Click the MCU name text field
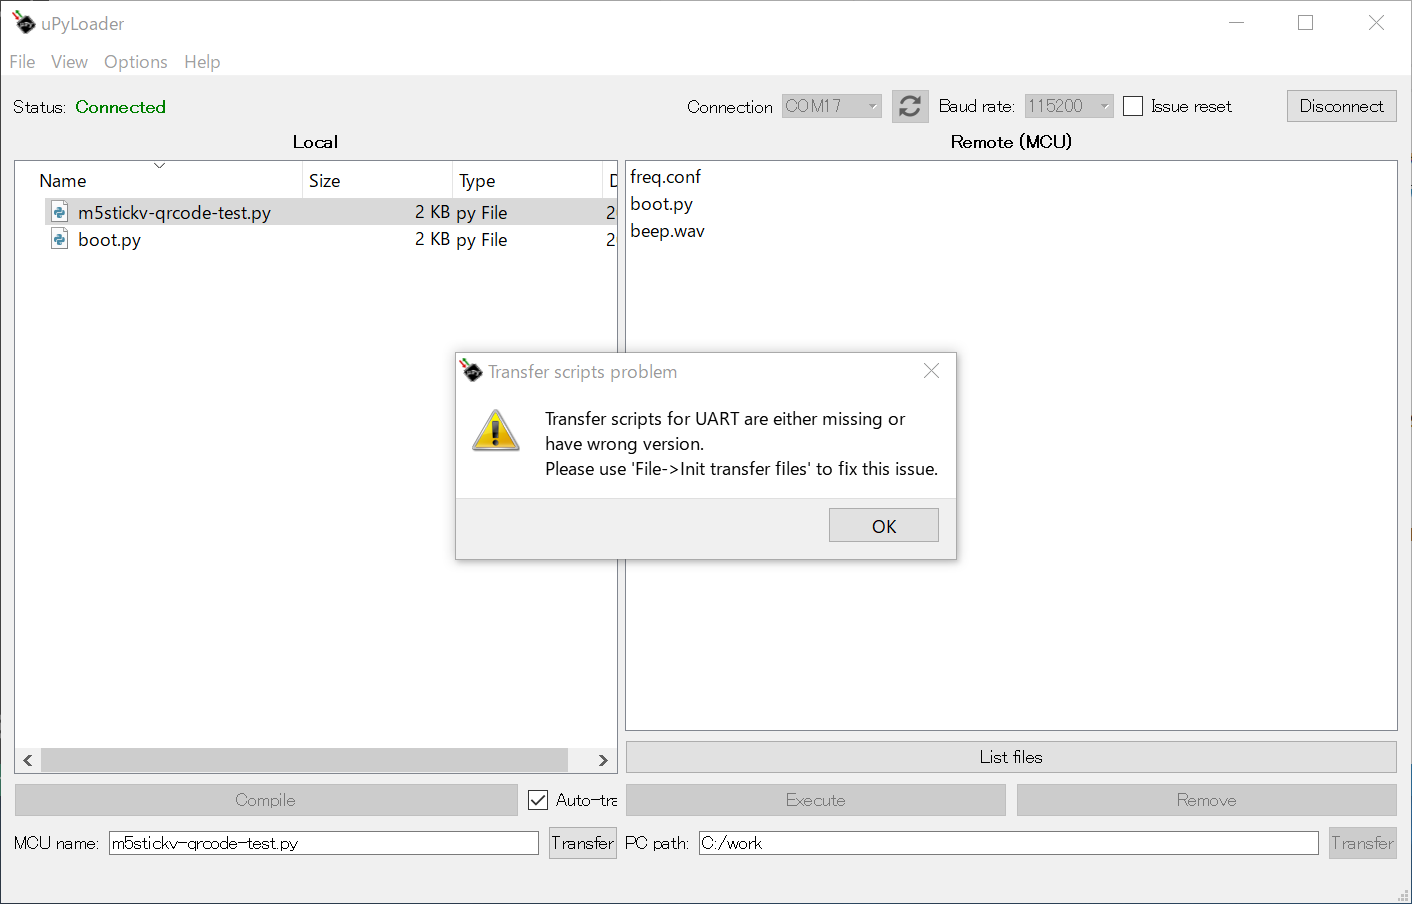1412x904 pixels. tap(323, 843)
